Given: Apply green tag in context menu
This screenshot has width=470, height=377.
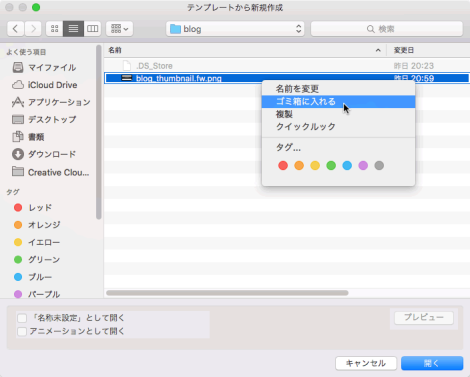Looking at the screenshot, I should [331, 166].
